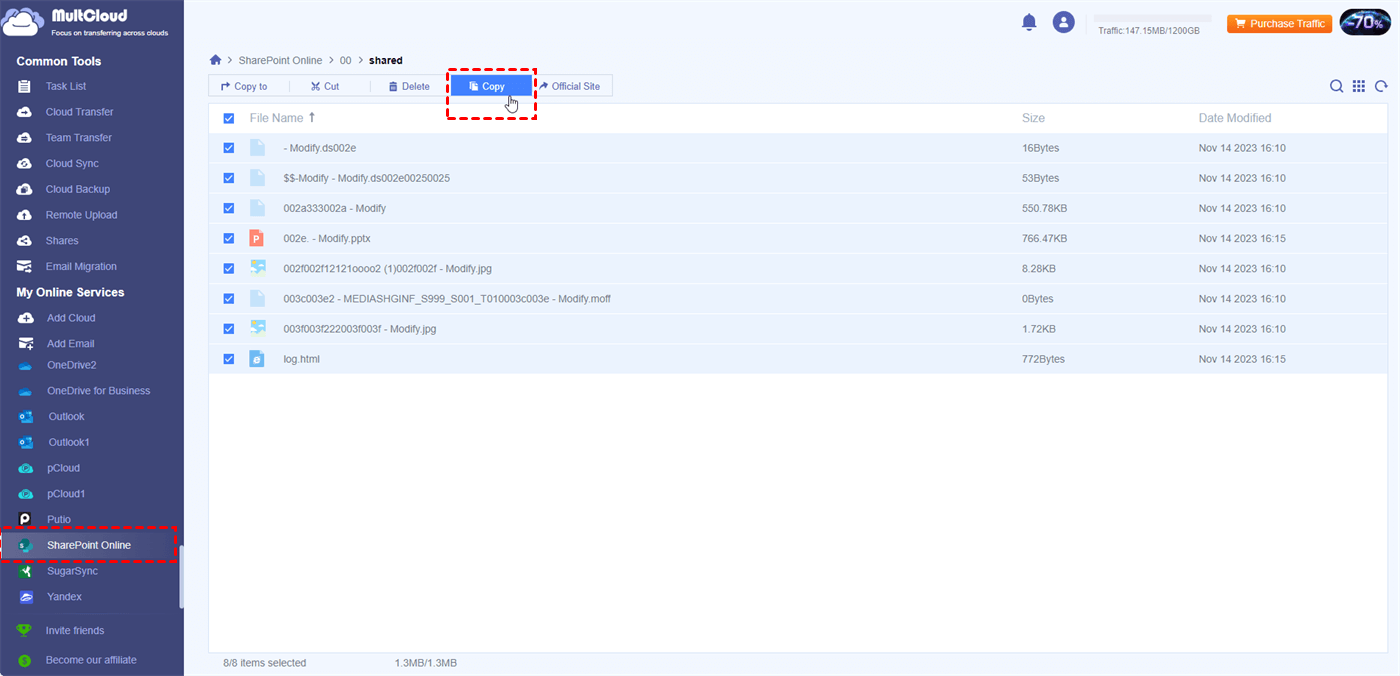Toggle the select-all checkbox in header
This screenshot has height=676, width=1400.
point(229,118)
